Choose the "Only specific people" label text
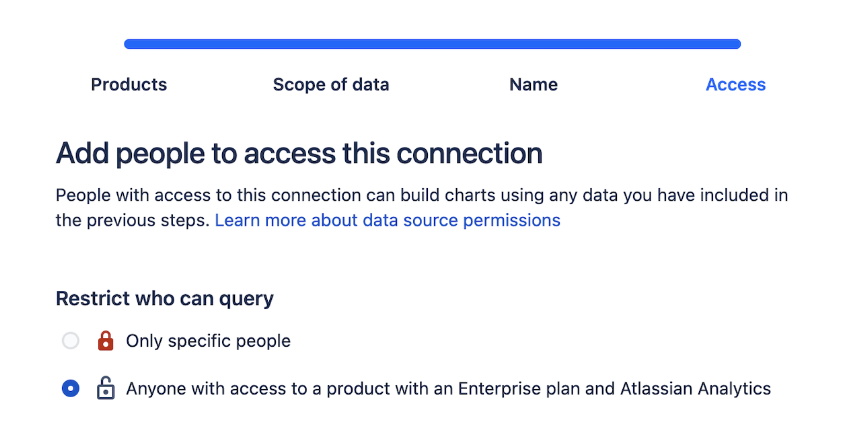Image resolution: width=864 pixels, height=442 pixels. [208, 341]
